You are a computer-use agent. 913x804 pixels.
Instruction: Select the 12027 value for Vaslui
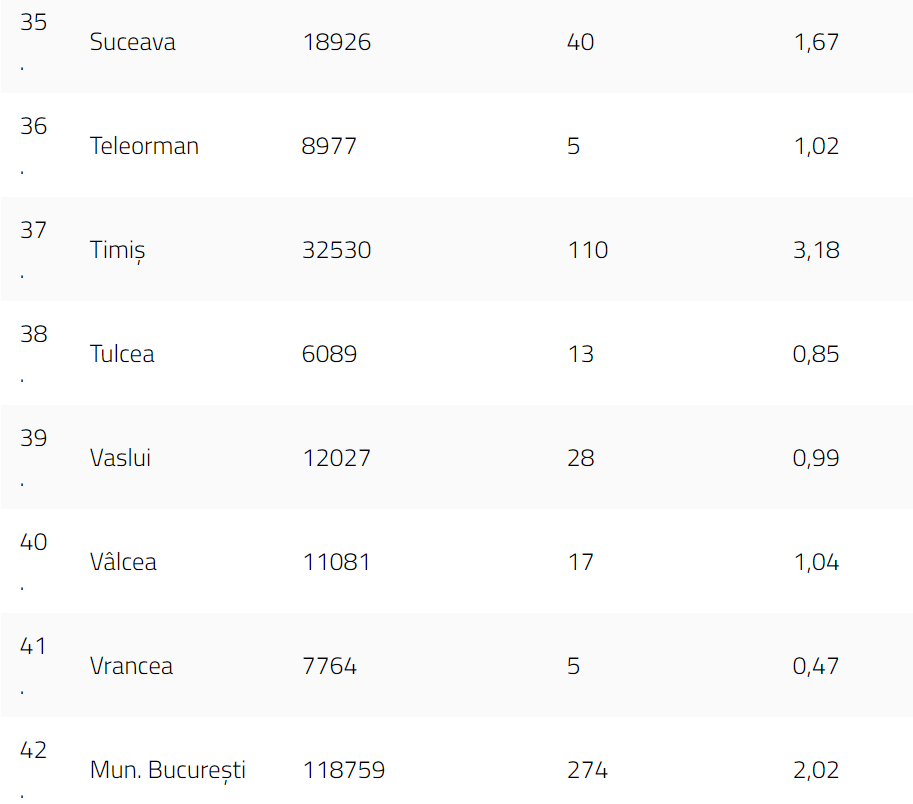(336, 459)
